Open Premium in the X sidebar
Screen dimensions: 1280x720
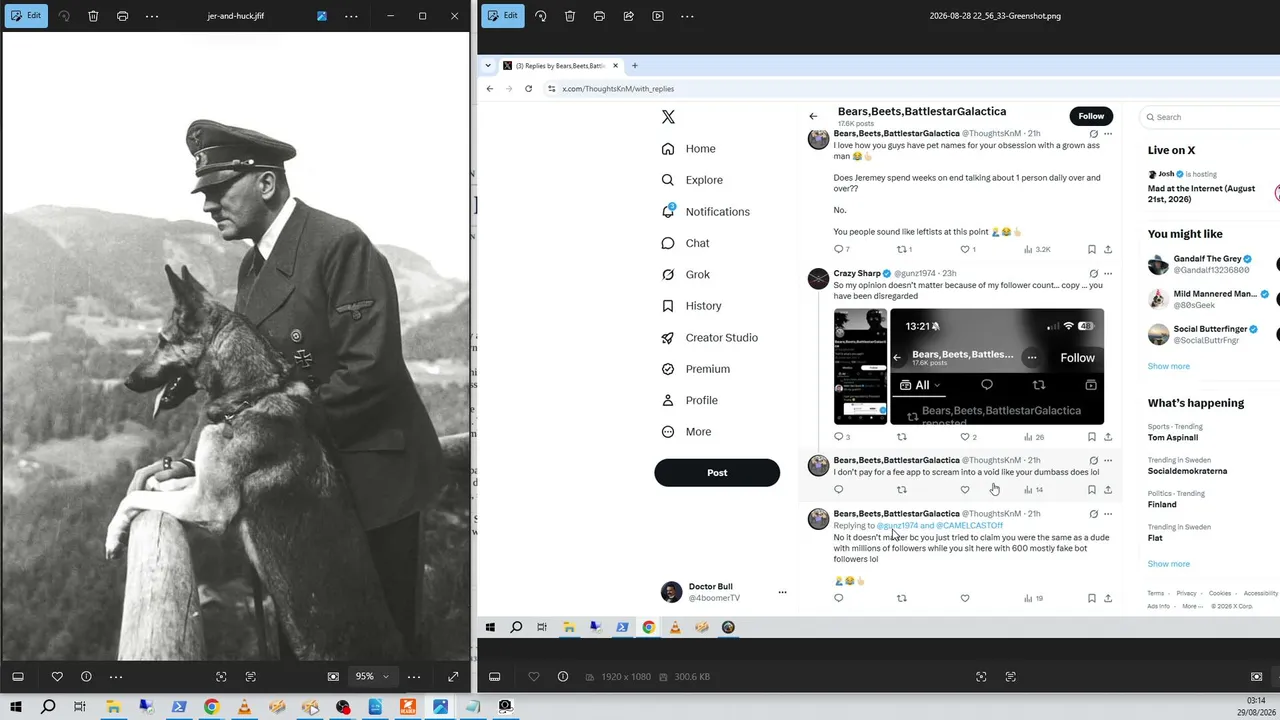696,369
